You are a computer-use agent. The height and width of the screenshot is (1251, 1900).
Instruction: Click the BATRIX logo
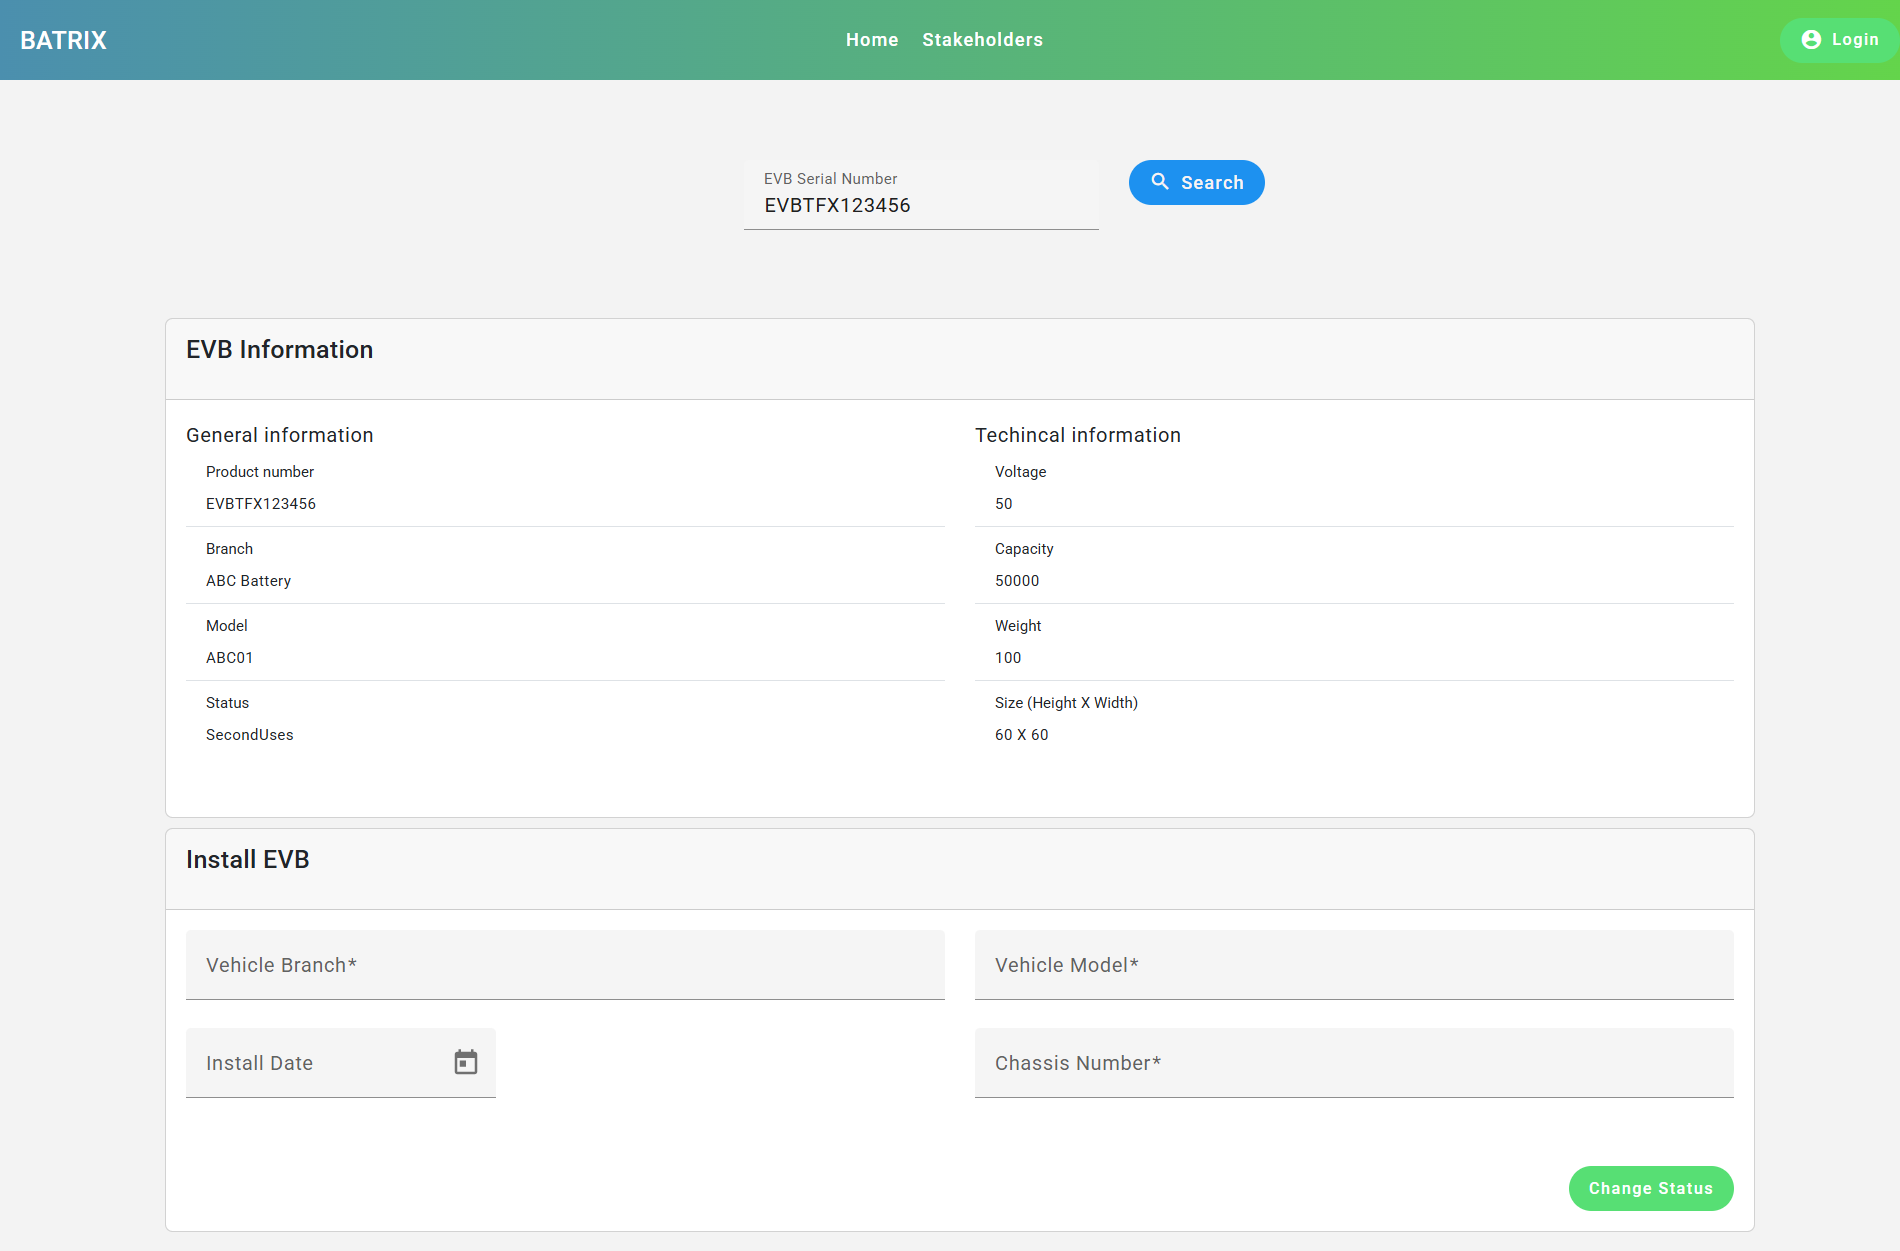click(x=63, y=40)
